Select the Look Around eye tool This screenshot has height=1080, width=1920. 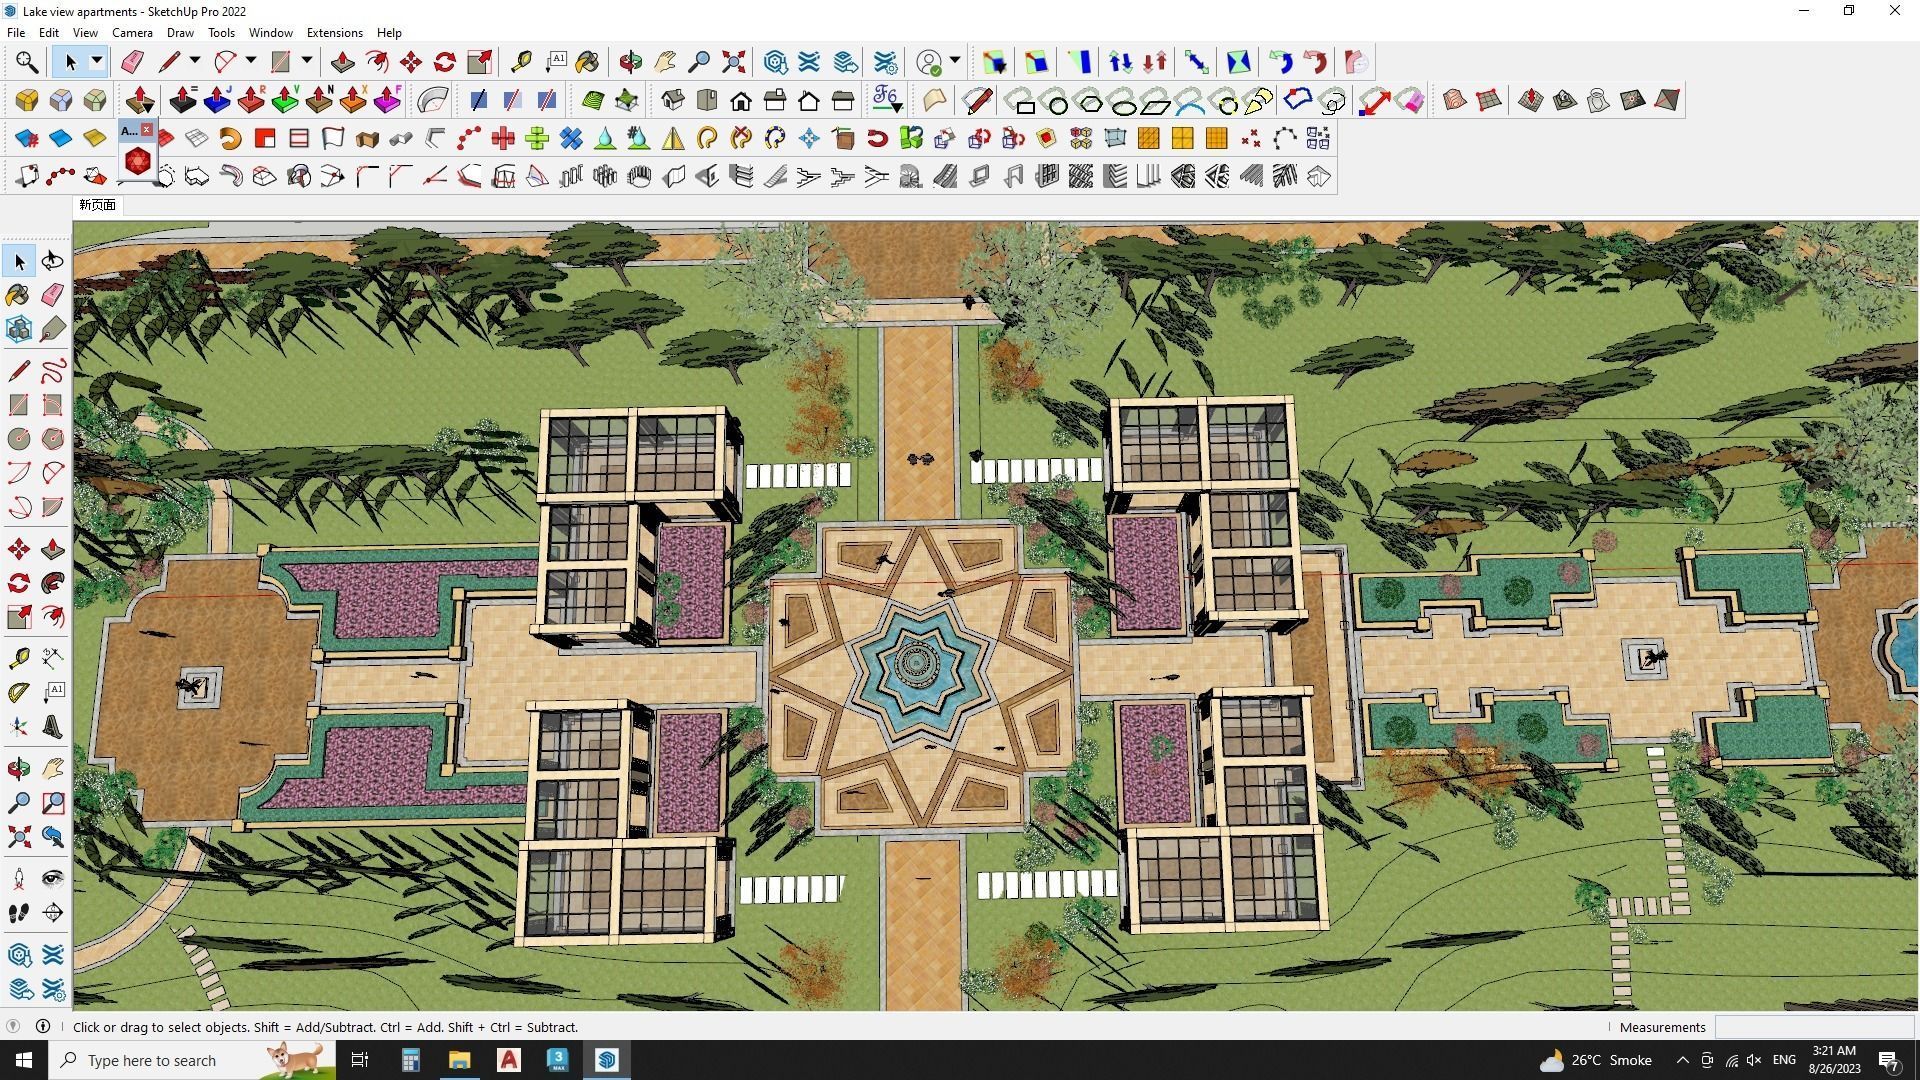tap(53, 879)
